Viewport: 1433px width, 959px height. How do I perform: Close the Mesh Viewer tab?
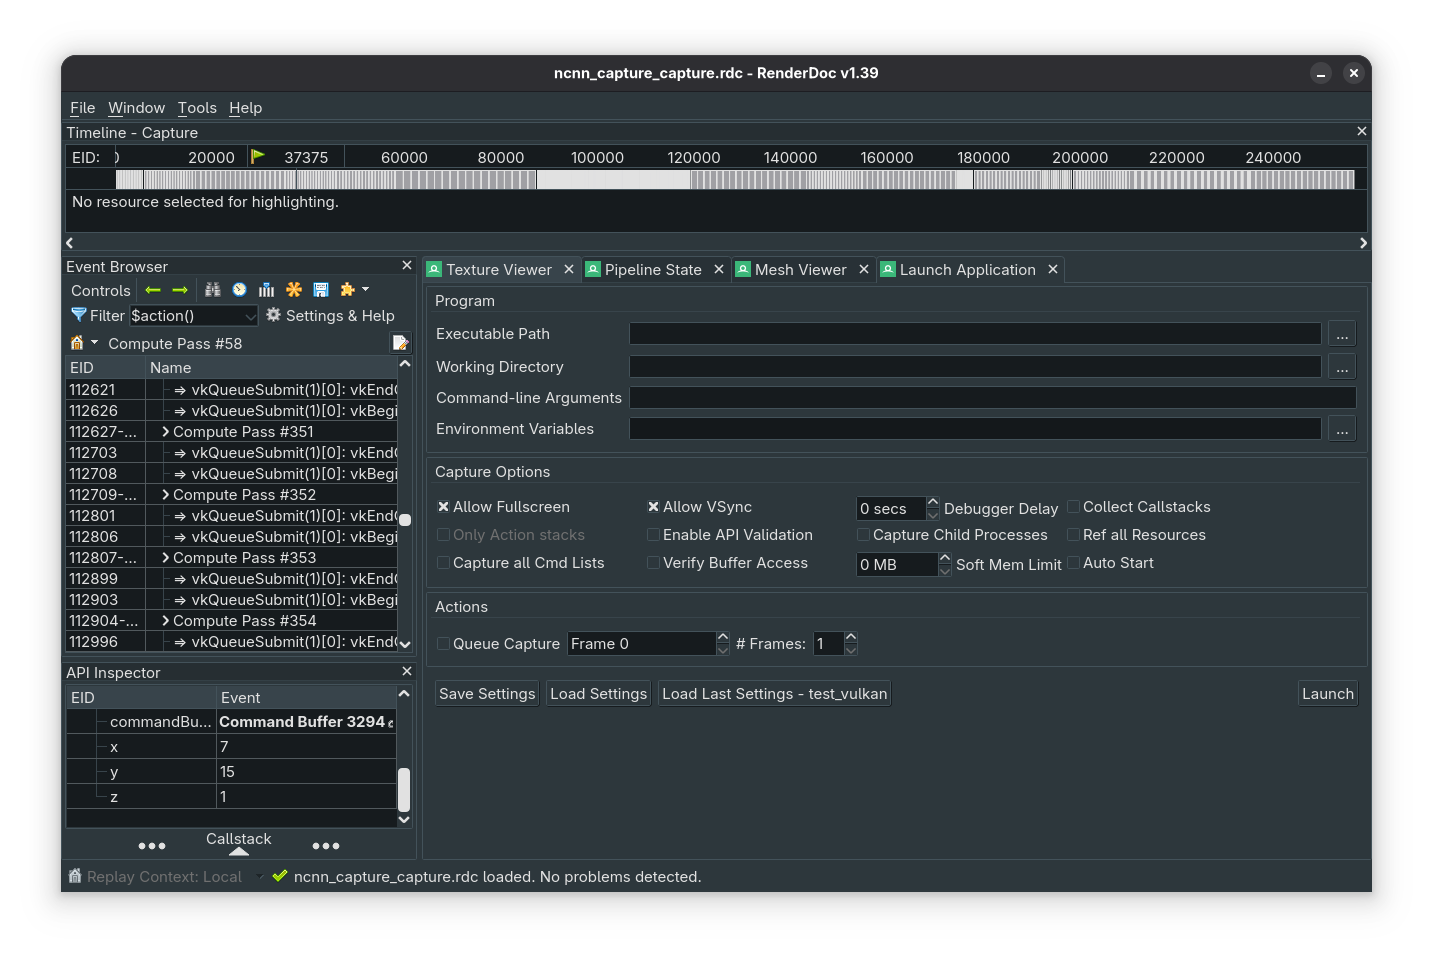(x=864, y=269)
